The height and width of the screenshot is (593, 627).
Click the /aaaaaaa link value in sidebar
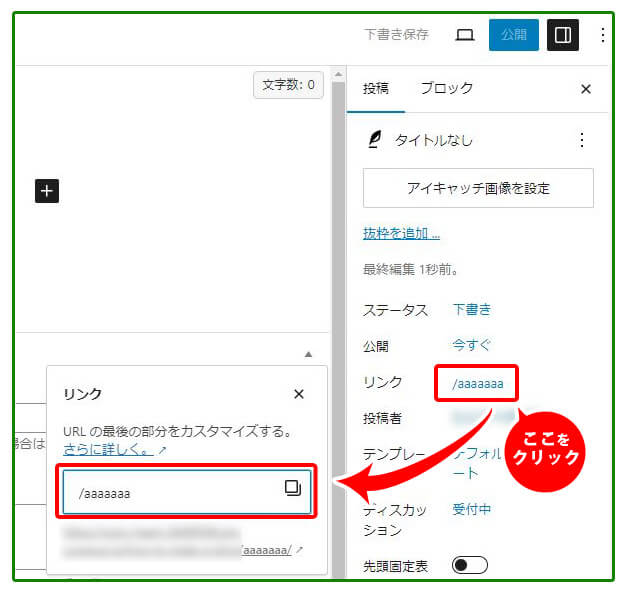click(x=477, y=384)
